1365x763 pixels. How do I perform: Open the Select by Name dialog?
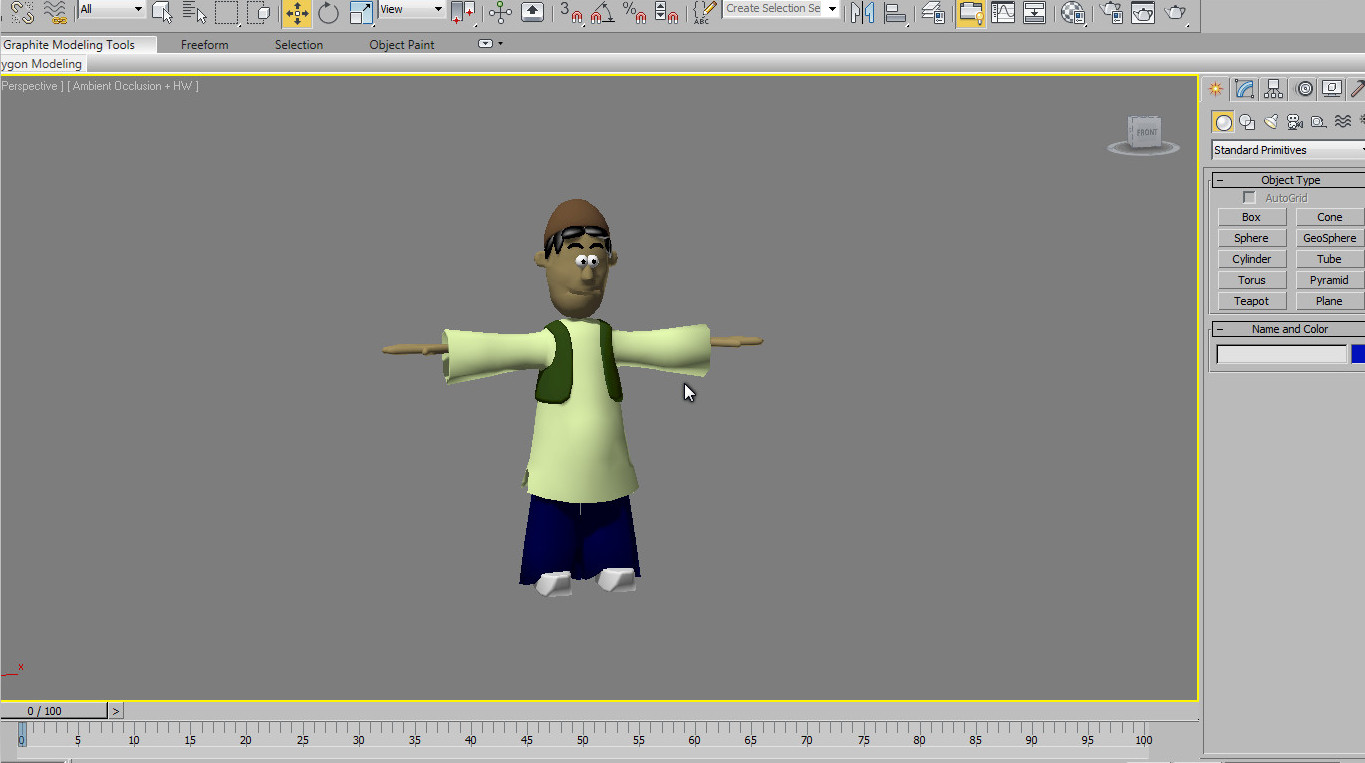click(194, 12)
